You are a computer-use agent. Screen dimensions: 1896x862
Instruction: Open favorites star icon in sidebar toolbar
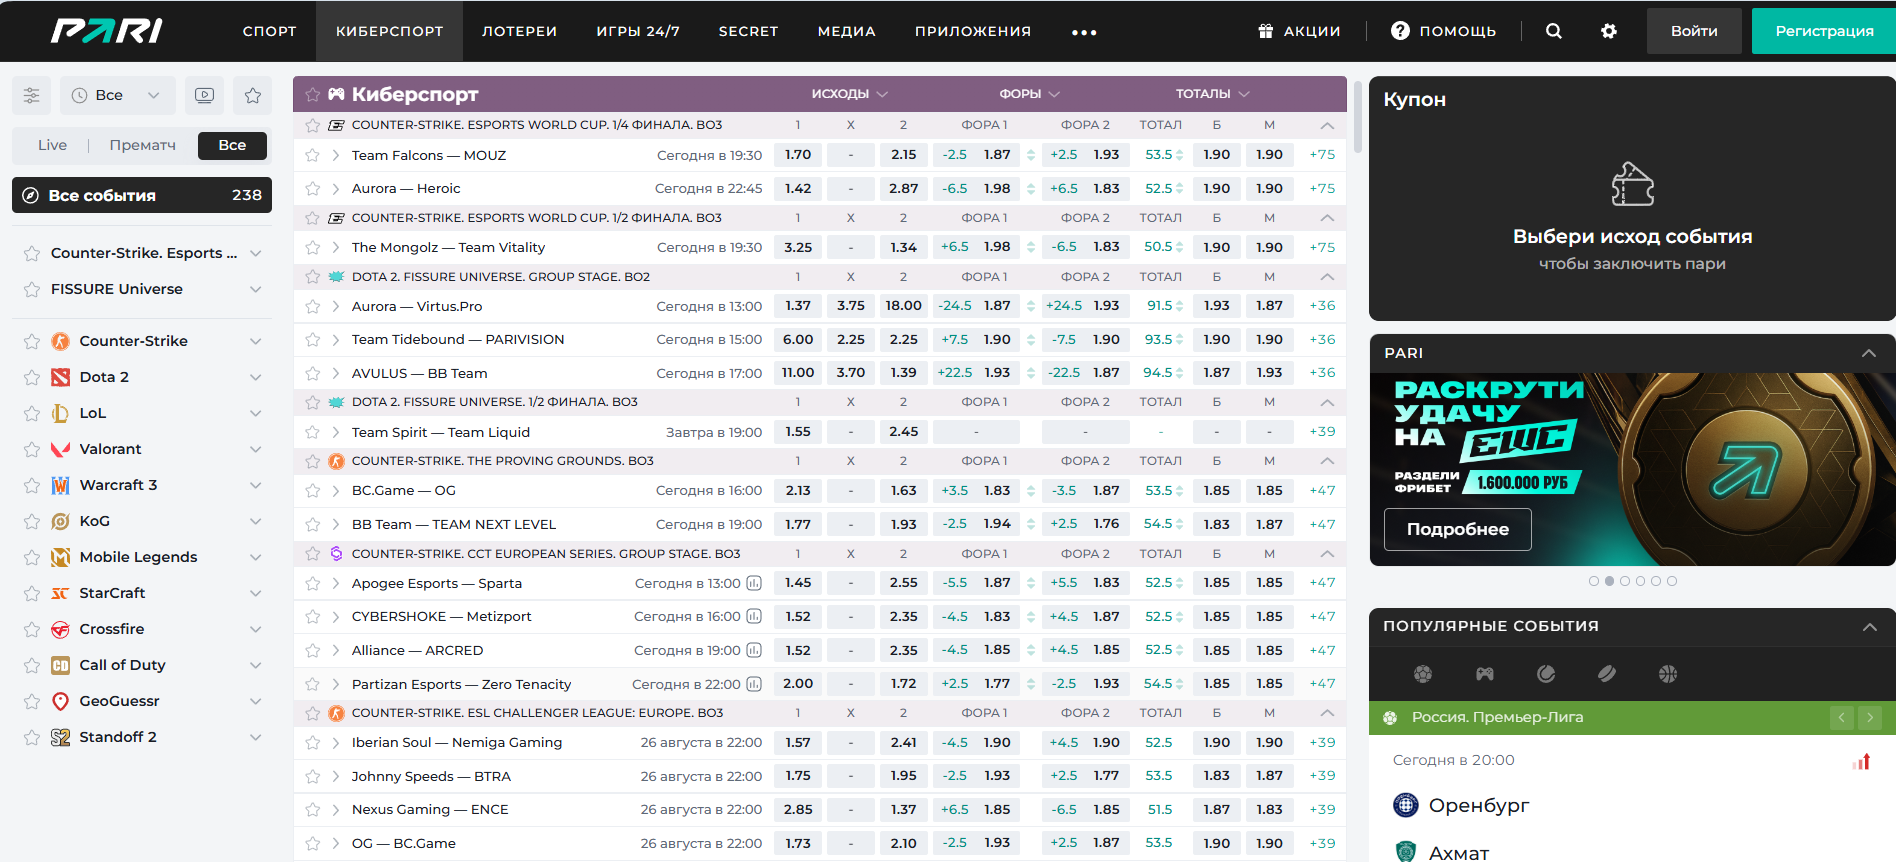252,95
